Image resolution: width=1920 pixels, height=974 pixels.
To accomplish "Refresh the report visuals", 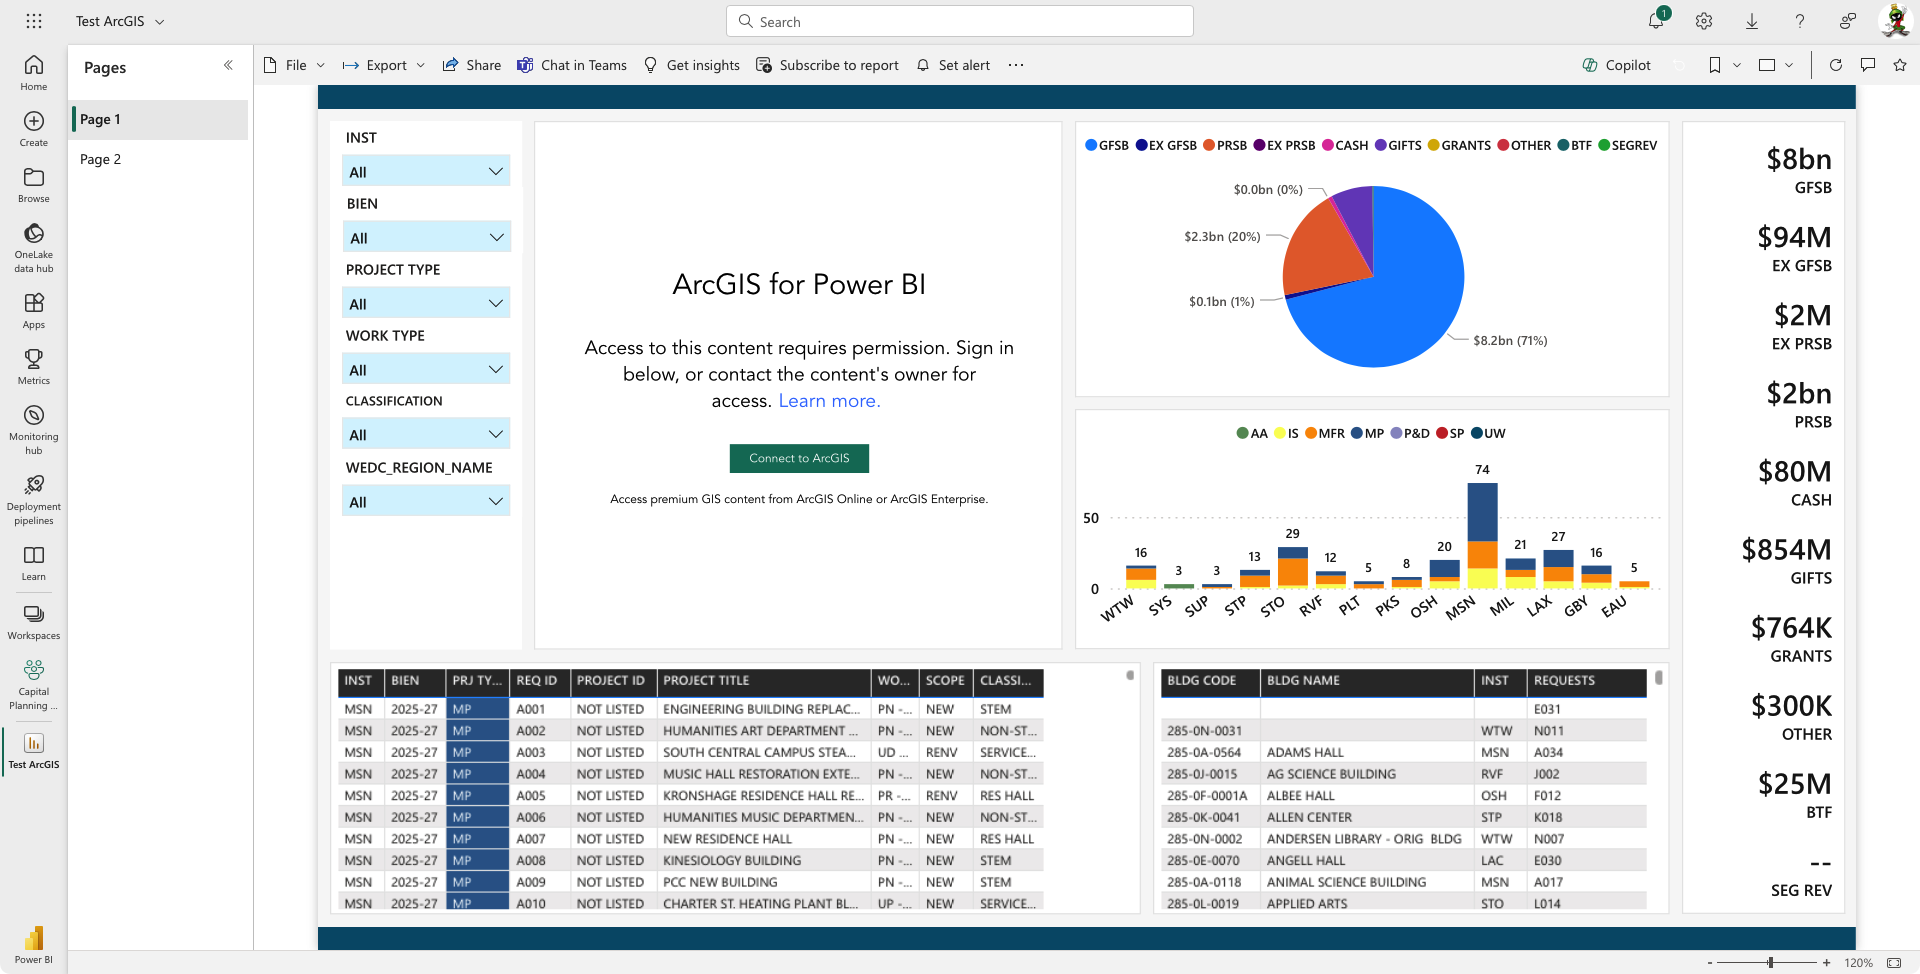I will (1836, 65).
